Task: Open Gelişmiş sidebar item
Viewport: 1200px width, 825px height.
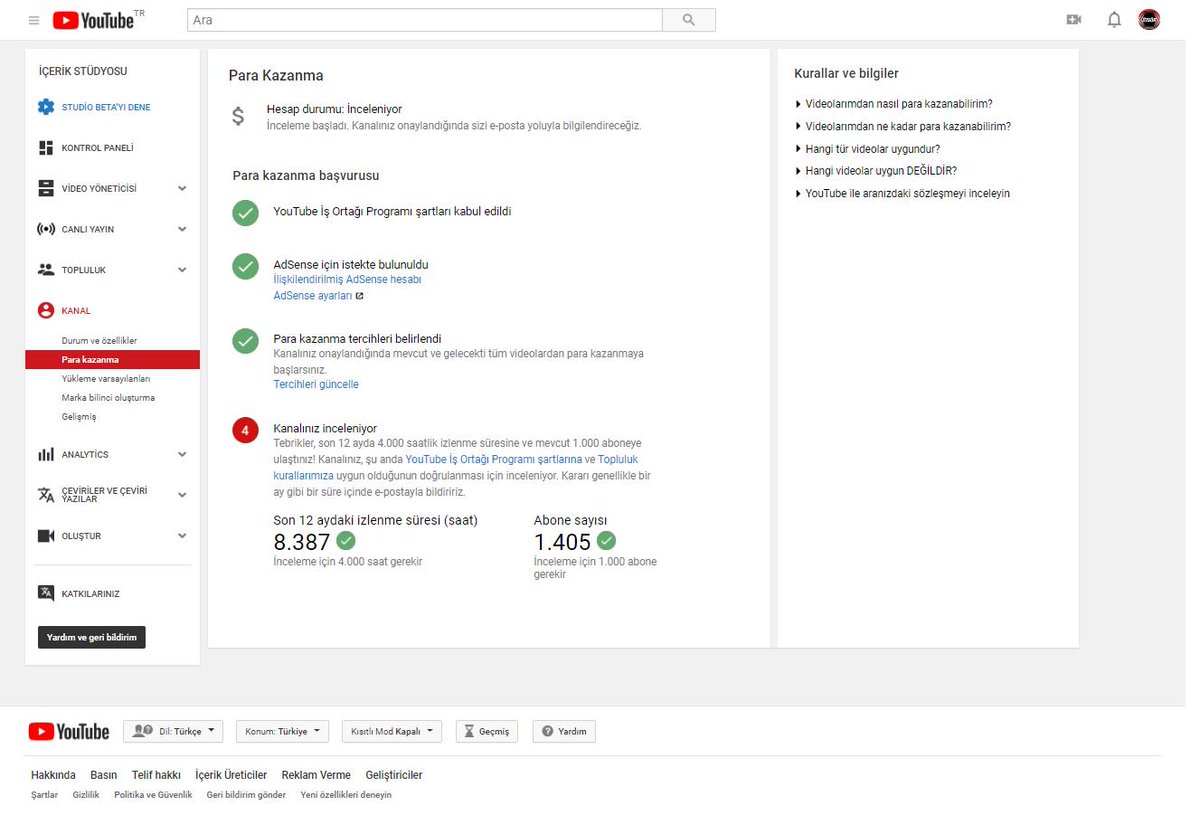Action: pyautogui.click(x=79, y=417)
